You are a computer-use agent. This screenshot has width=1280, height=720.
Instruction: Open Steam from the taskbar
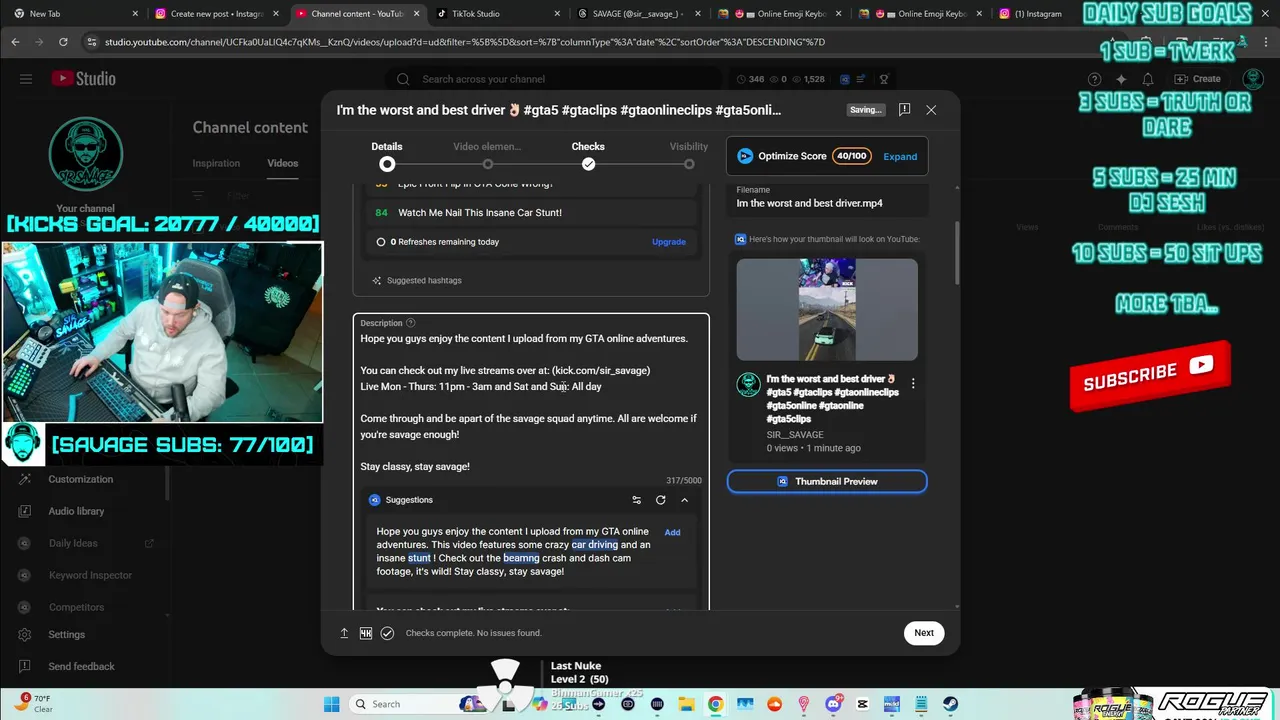950,704
